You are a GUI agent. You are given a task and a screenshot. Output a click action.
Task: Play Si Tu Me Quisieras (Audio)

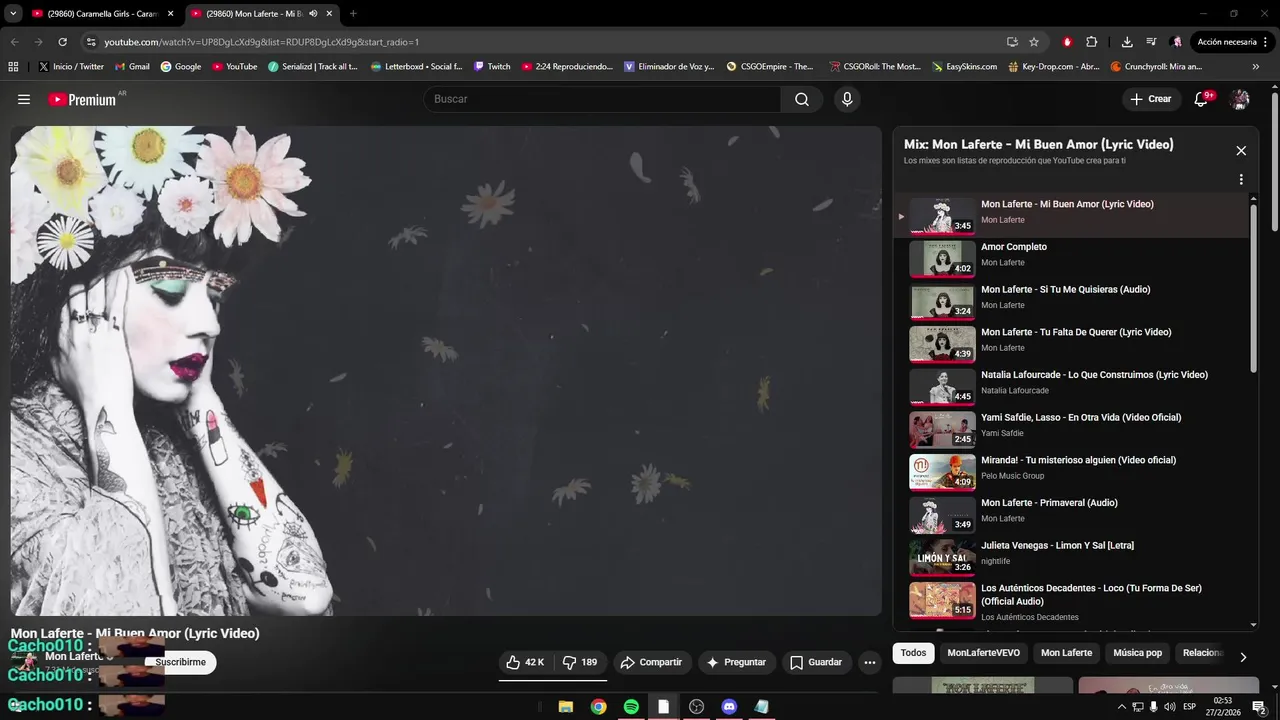pyautogui.click(x=1070, y=301)
